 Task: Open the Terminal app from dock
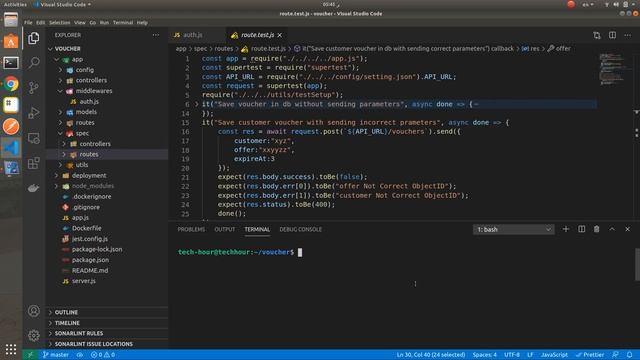(11, 63)
